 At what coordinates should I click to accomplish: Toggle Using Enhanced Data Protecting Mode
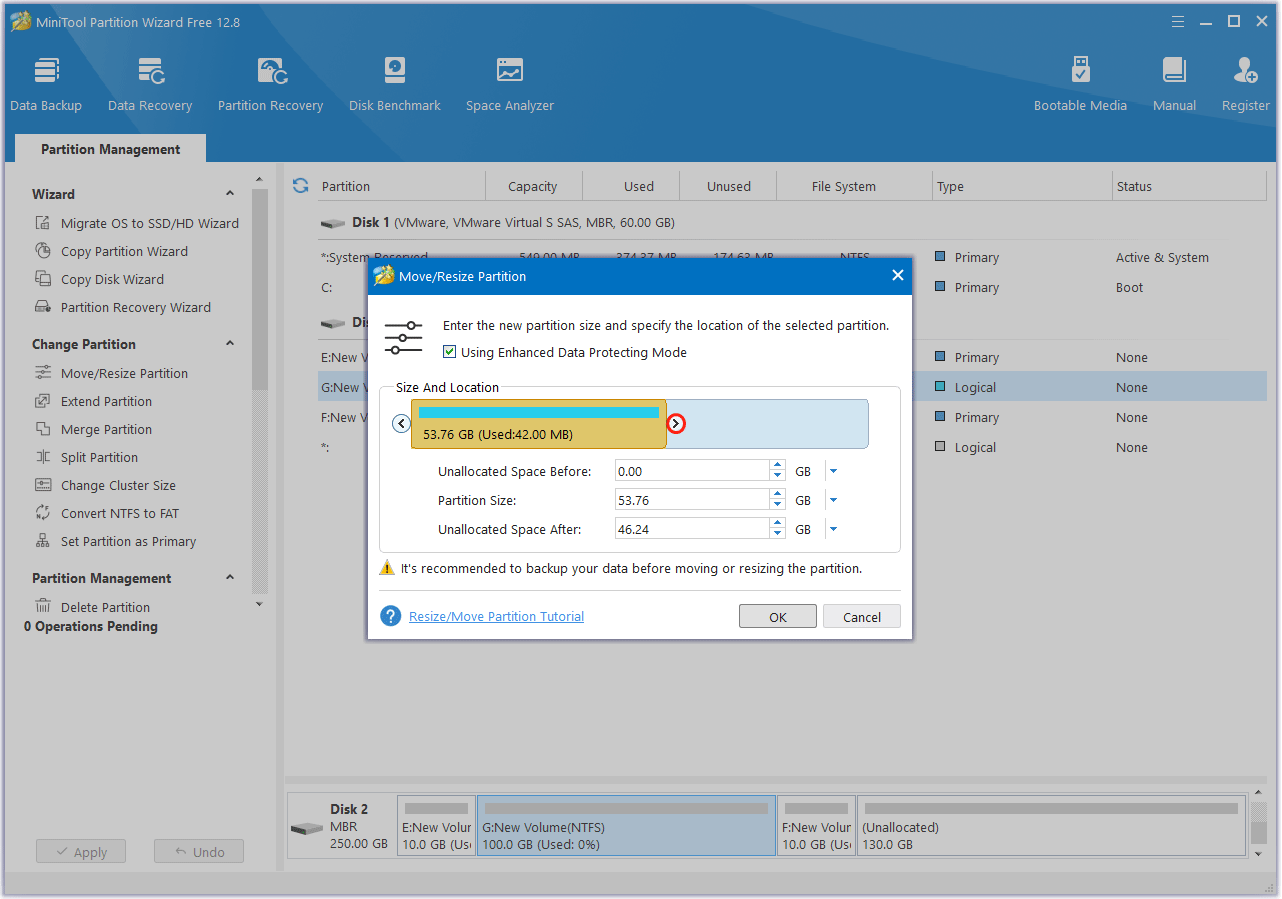tap(450, 352)
